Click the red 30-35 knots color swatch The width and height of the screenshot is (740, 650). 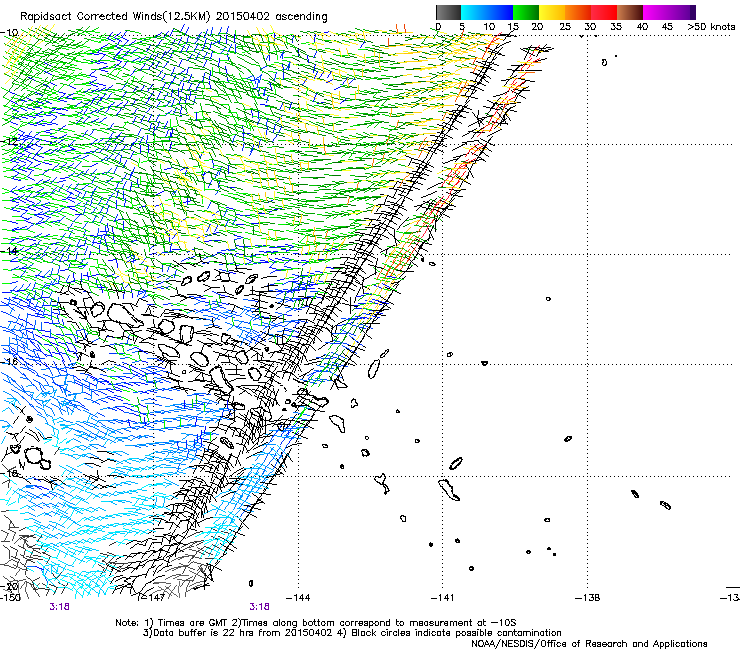point(604,12)
